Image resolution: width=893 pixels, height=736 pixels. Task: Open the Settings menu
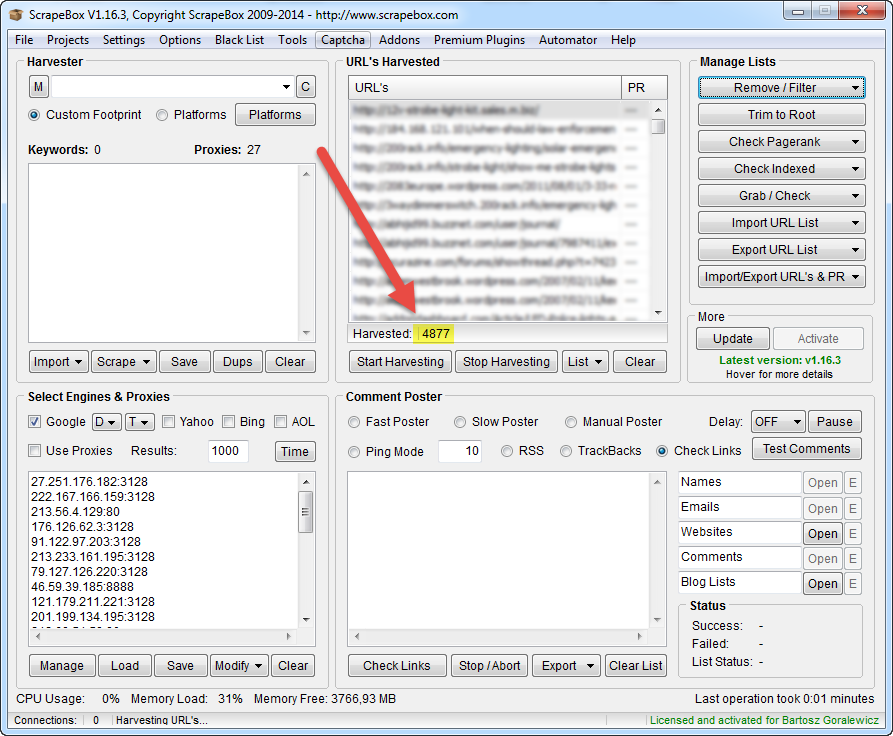pyautogui.click(x=124, y=40)
